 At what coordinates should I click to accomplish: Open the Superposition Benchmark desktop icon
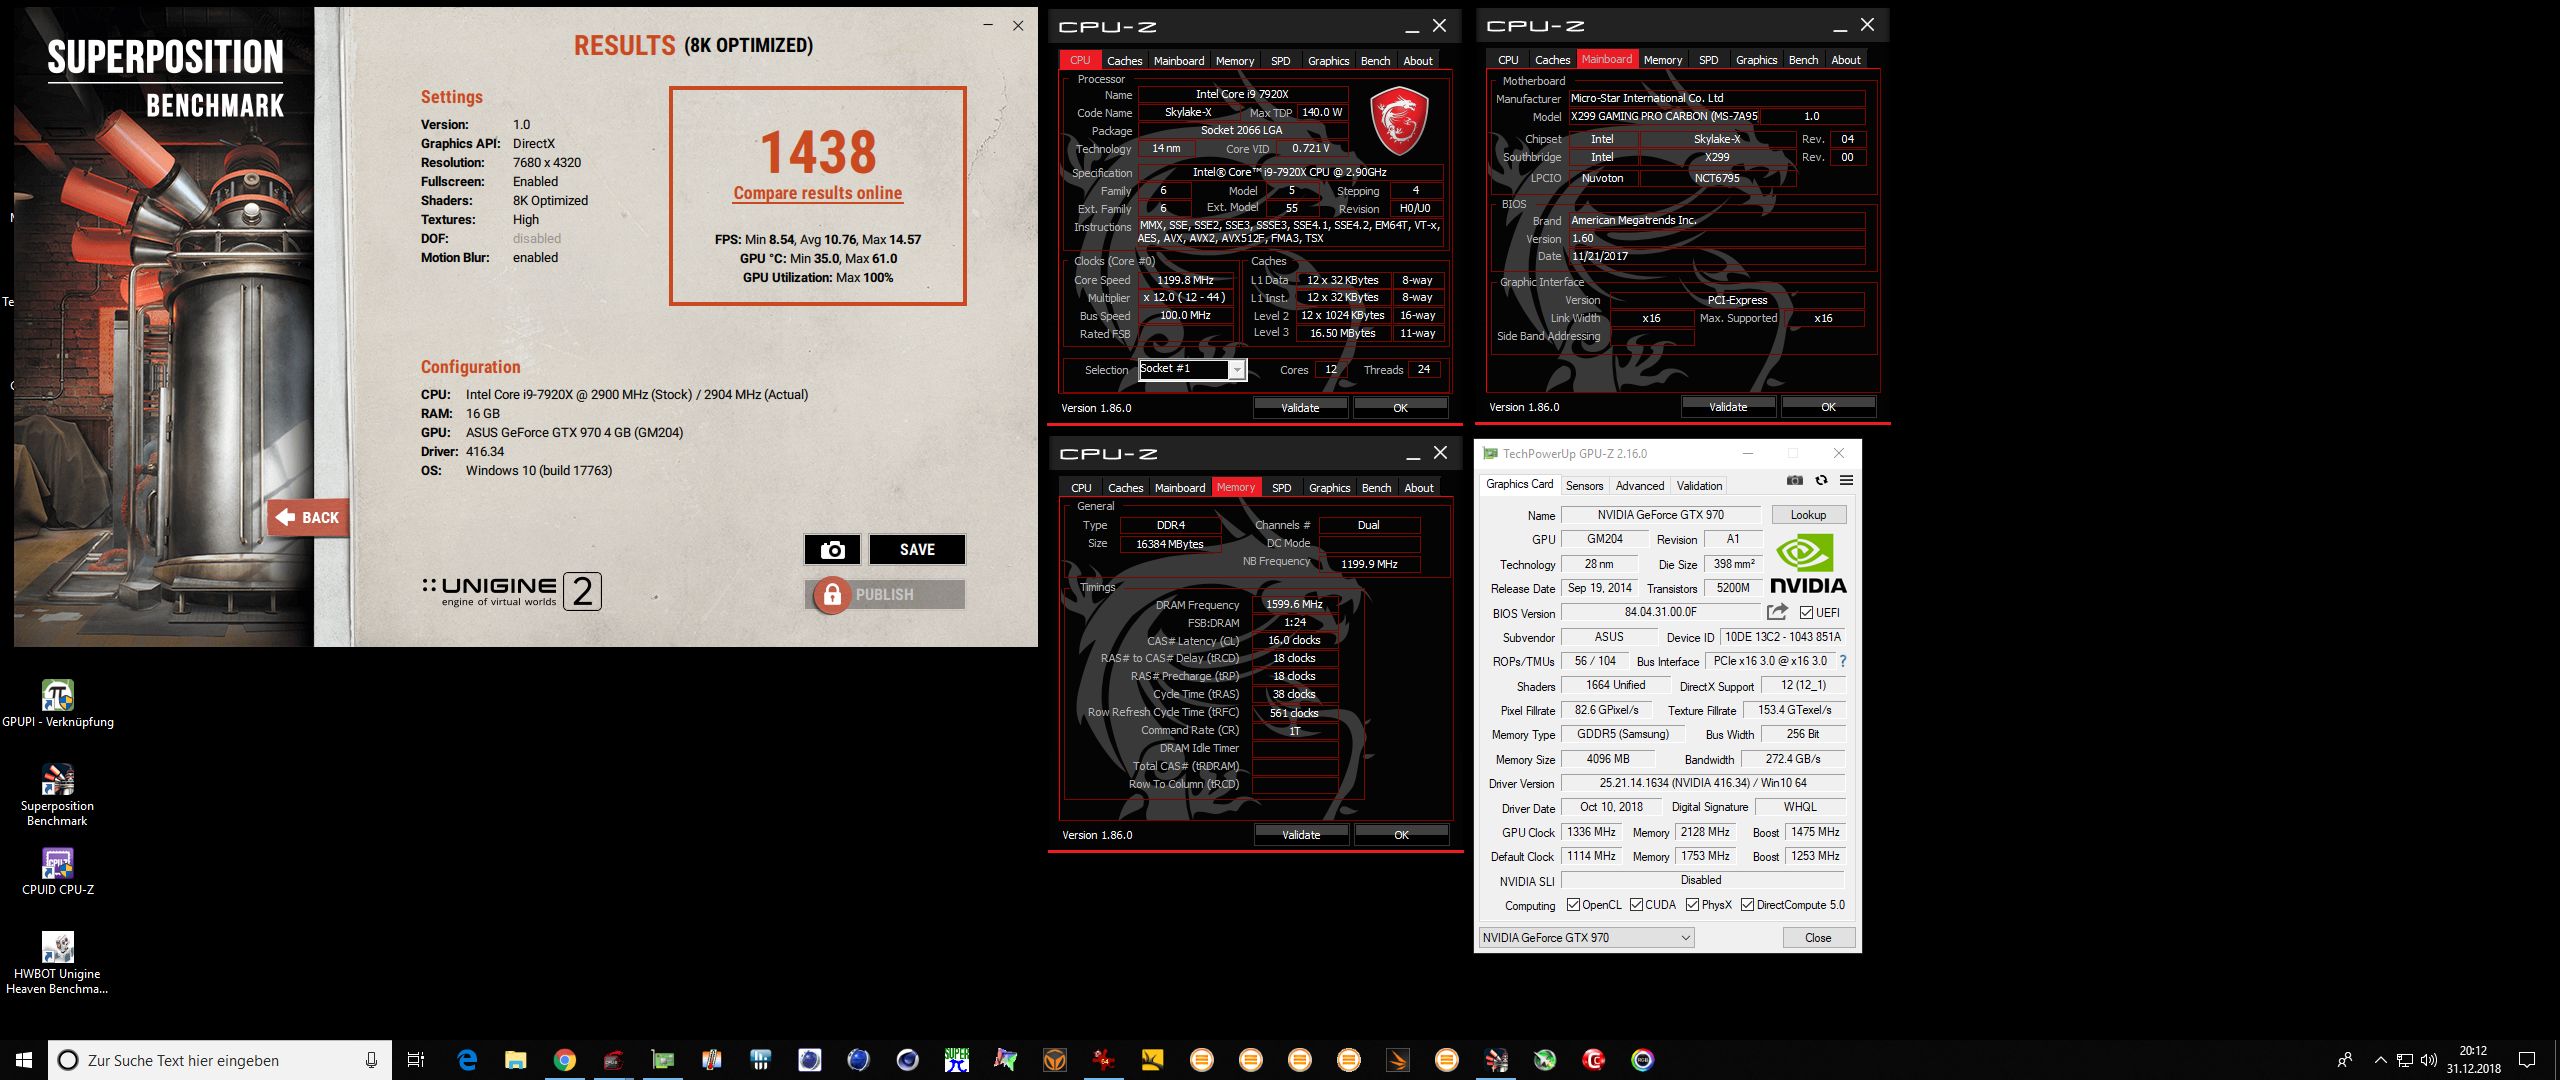coord(57,795)
